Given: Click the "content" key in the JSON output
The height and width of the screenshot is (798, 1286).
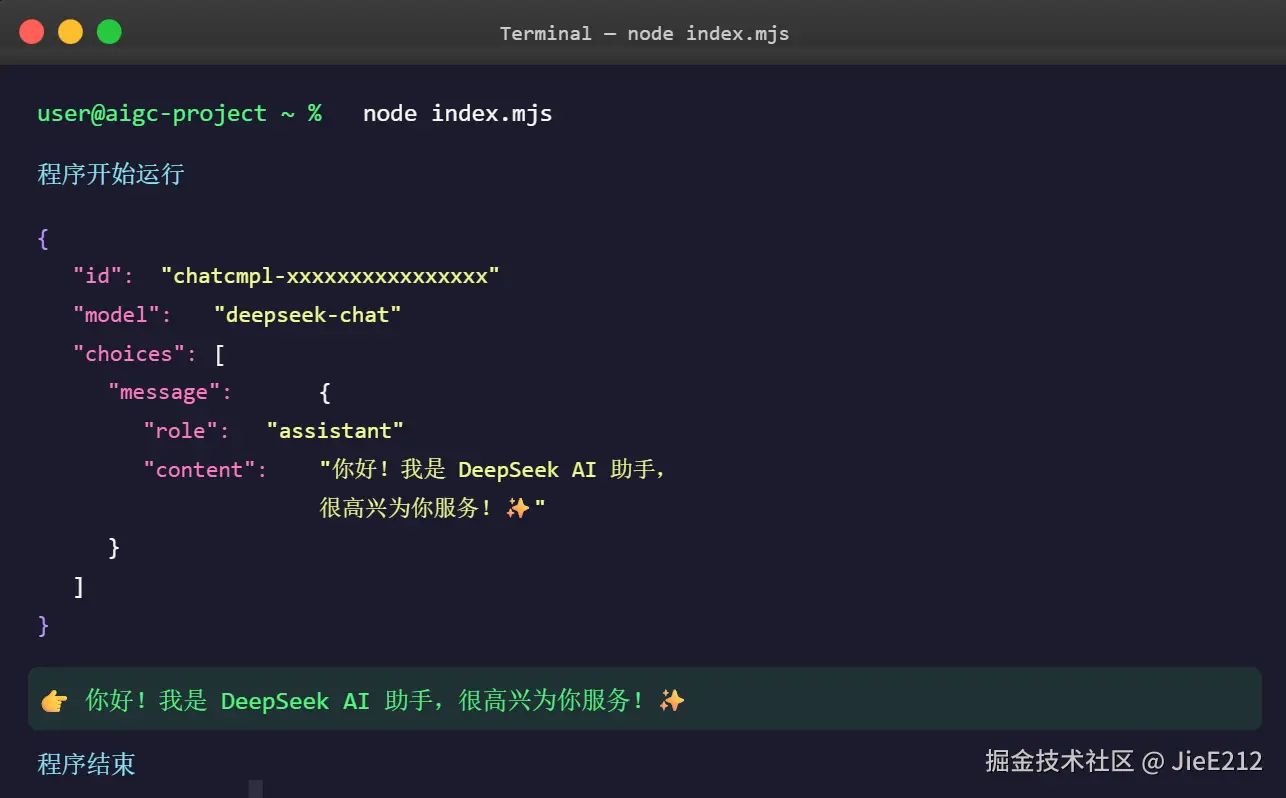Looking at the screenshot, I should click(199, 470).
